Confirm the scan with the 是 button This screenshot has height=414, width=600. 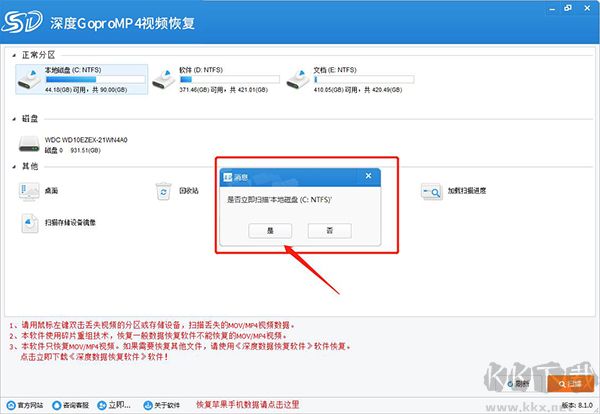pyautogui.click(x=270, y=231)
